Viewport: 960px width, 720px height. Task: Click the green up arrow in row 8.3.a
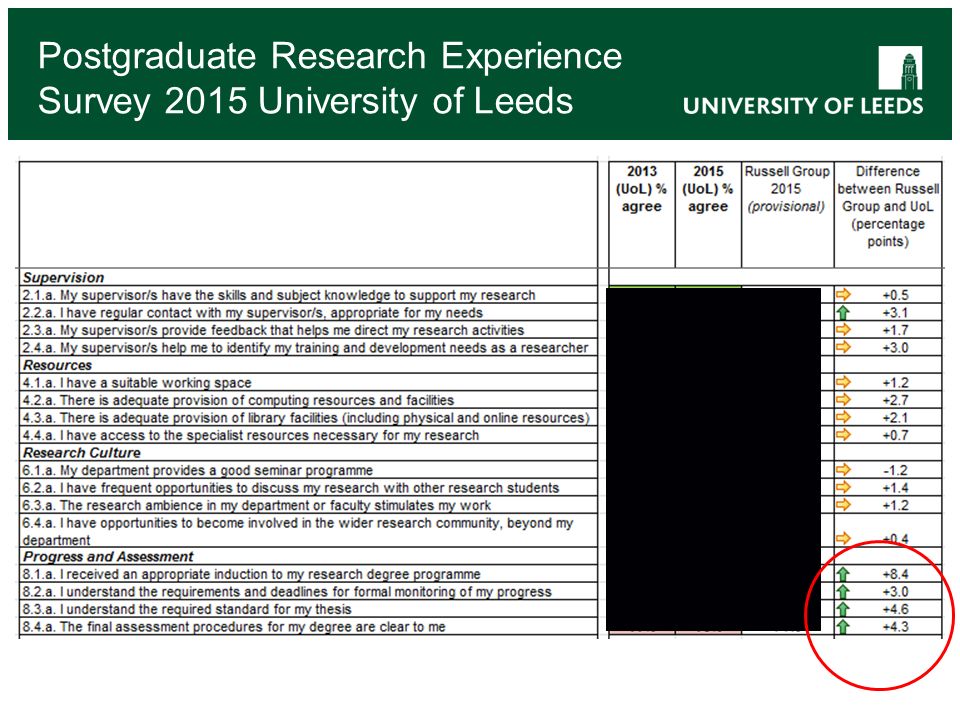pyautogui.click(x=843, y=609)
